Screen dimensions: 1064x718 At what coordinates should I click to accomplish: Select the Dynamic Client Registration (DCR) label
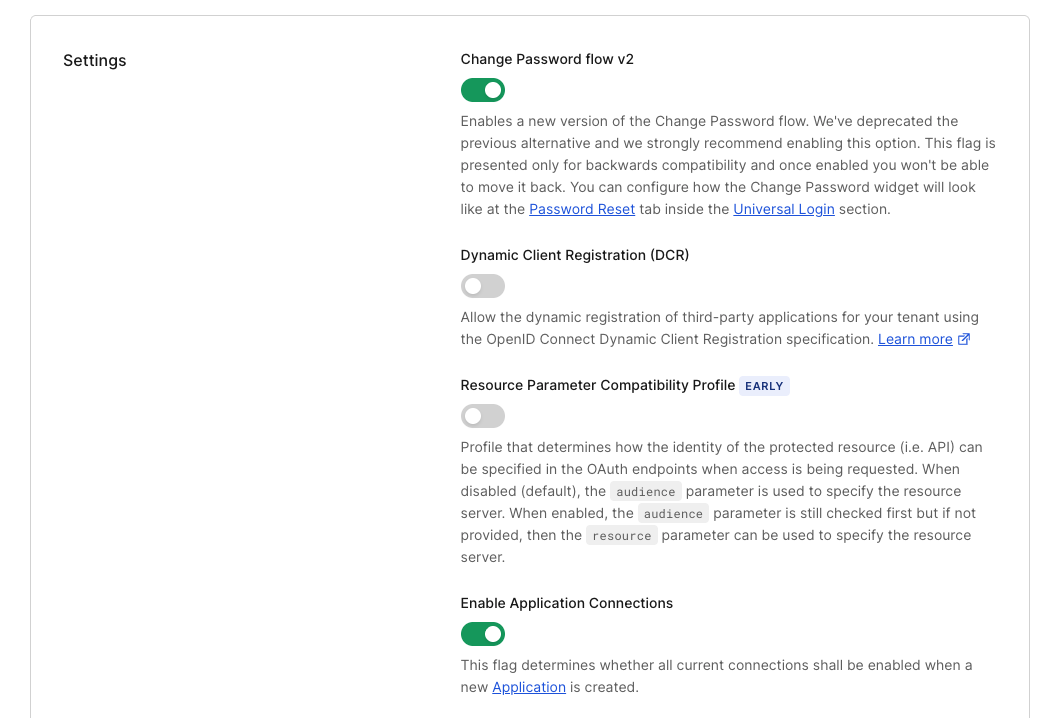(575, 255)
